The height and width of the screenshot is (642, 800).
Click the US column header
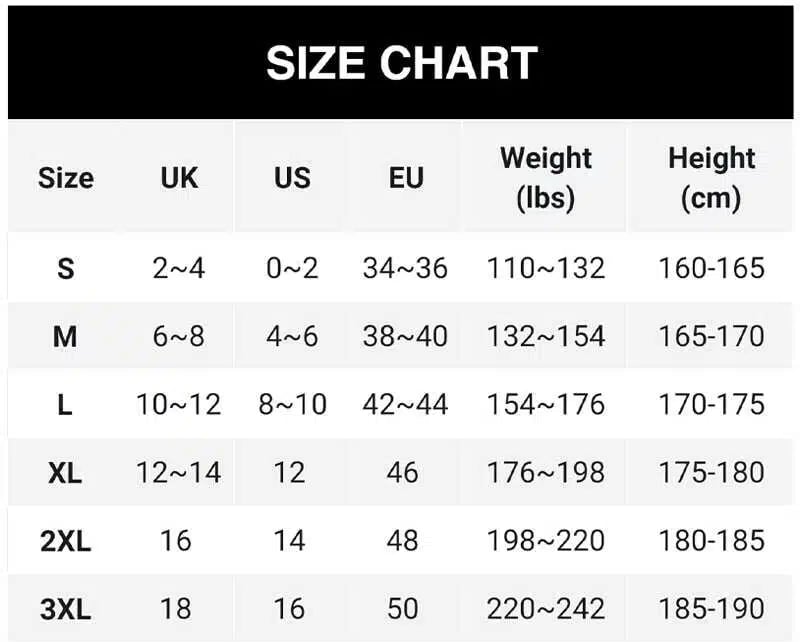292,178
